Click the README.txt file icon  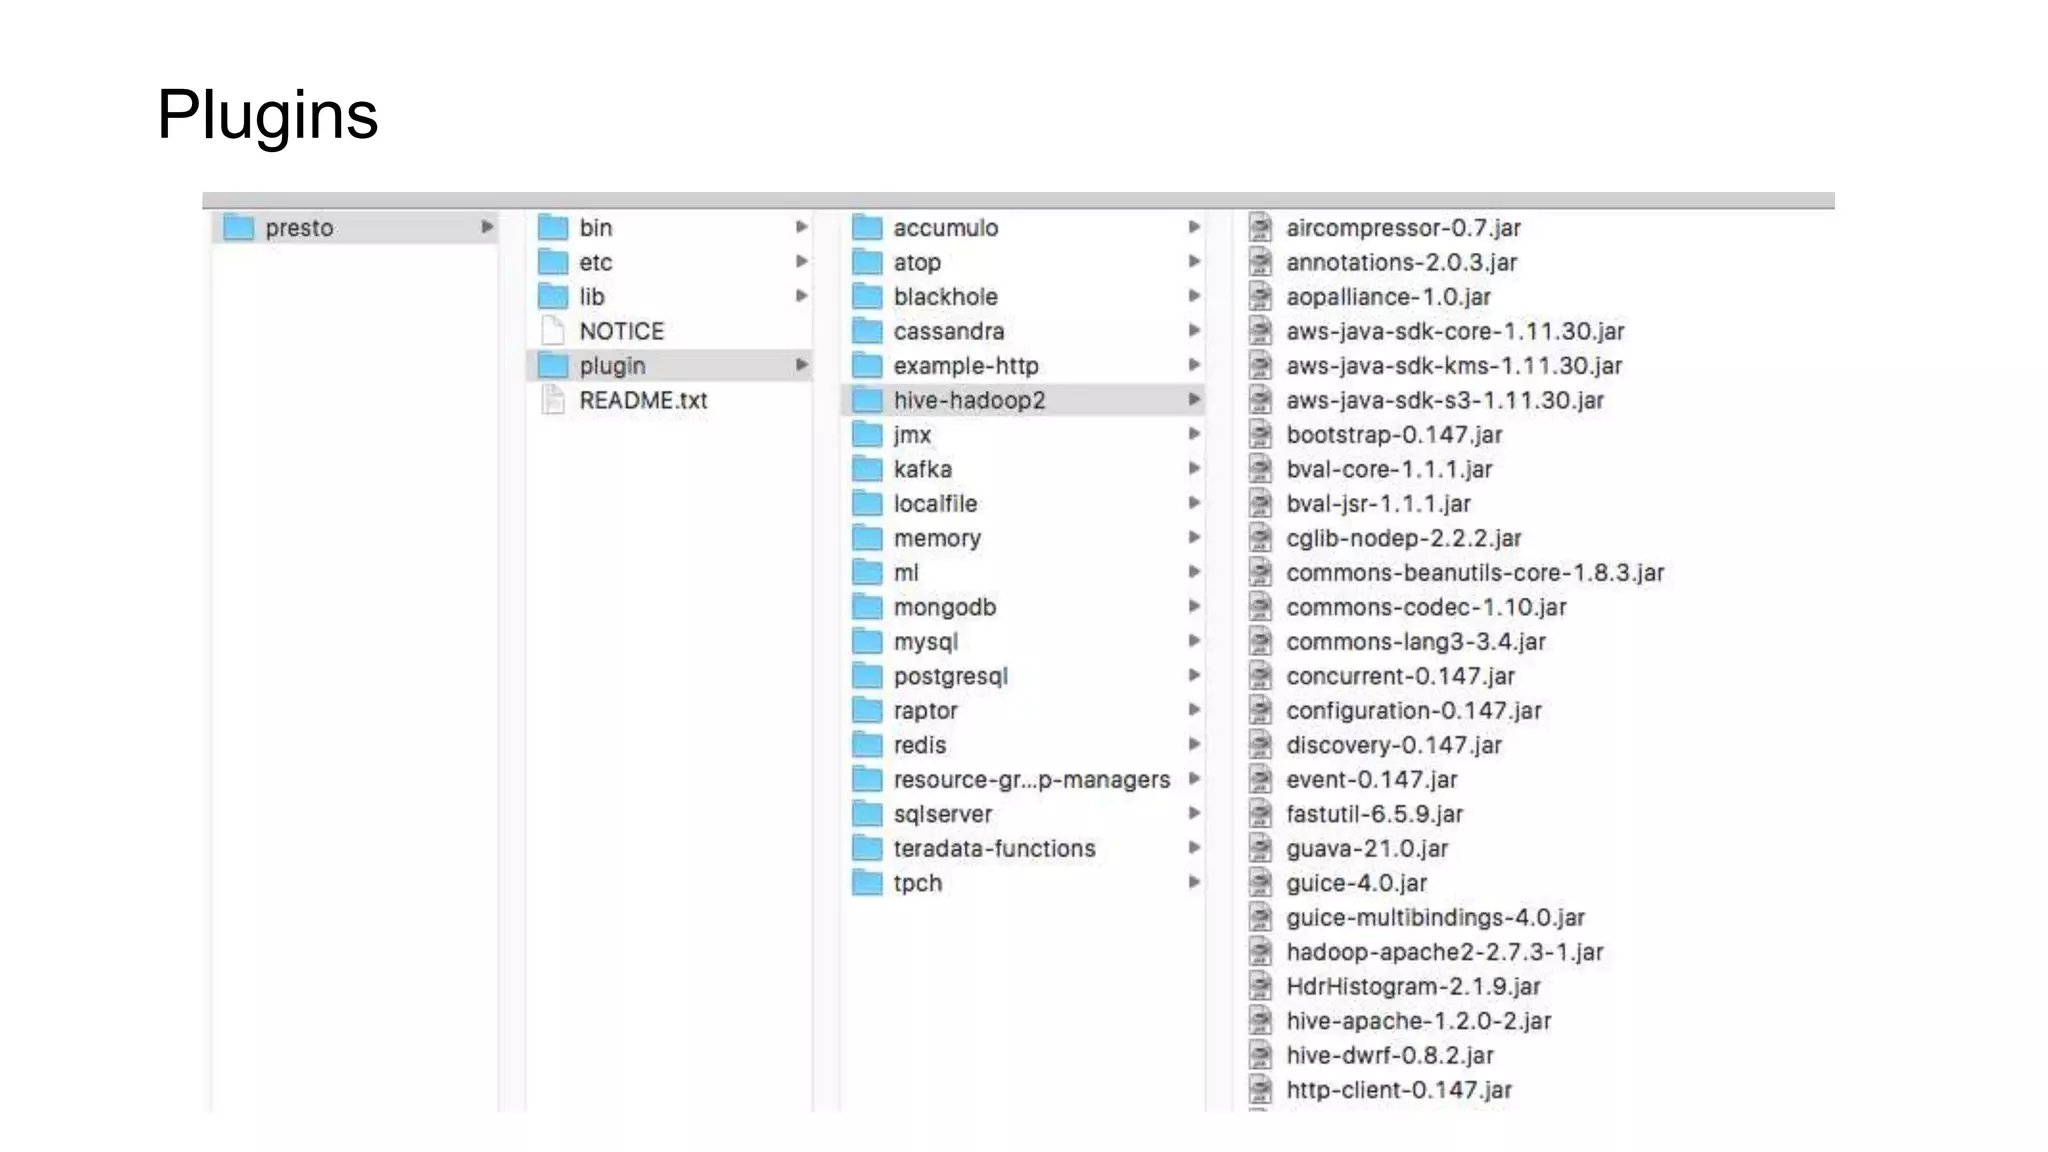[553, 400]
